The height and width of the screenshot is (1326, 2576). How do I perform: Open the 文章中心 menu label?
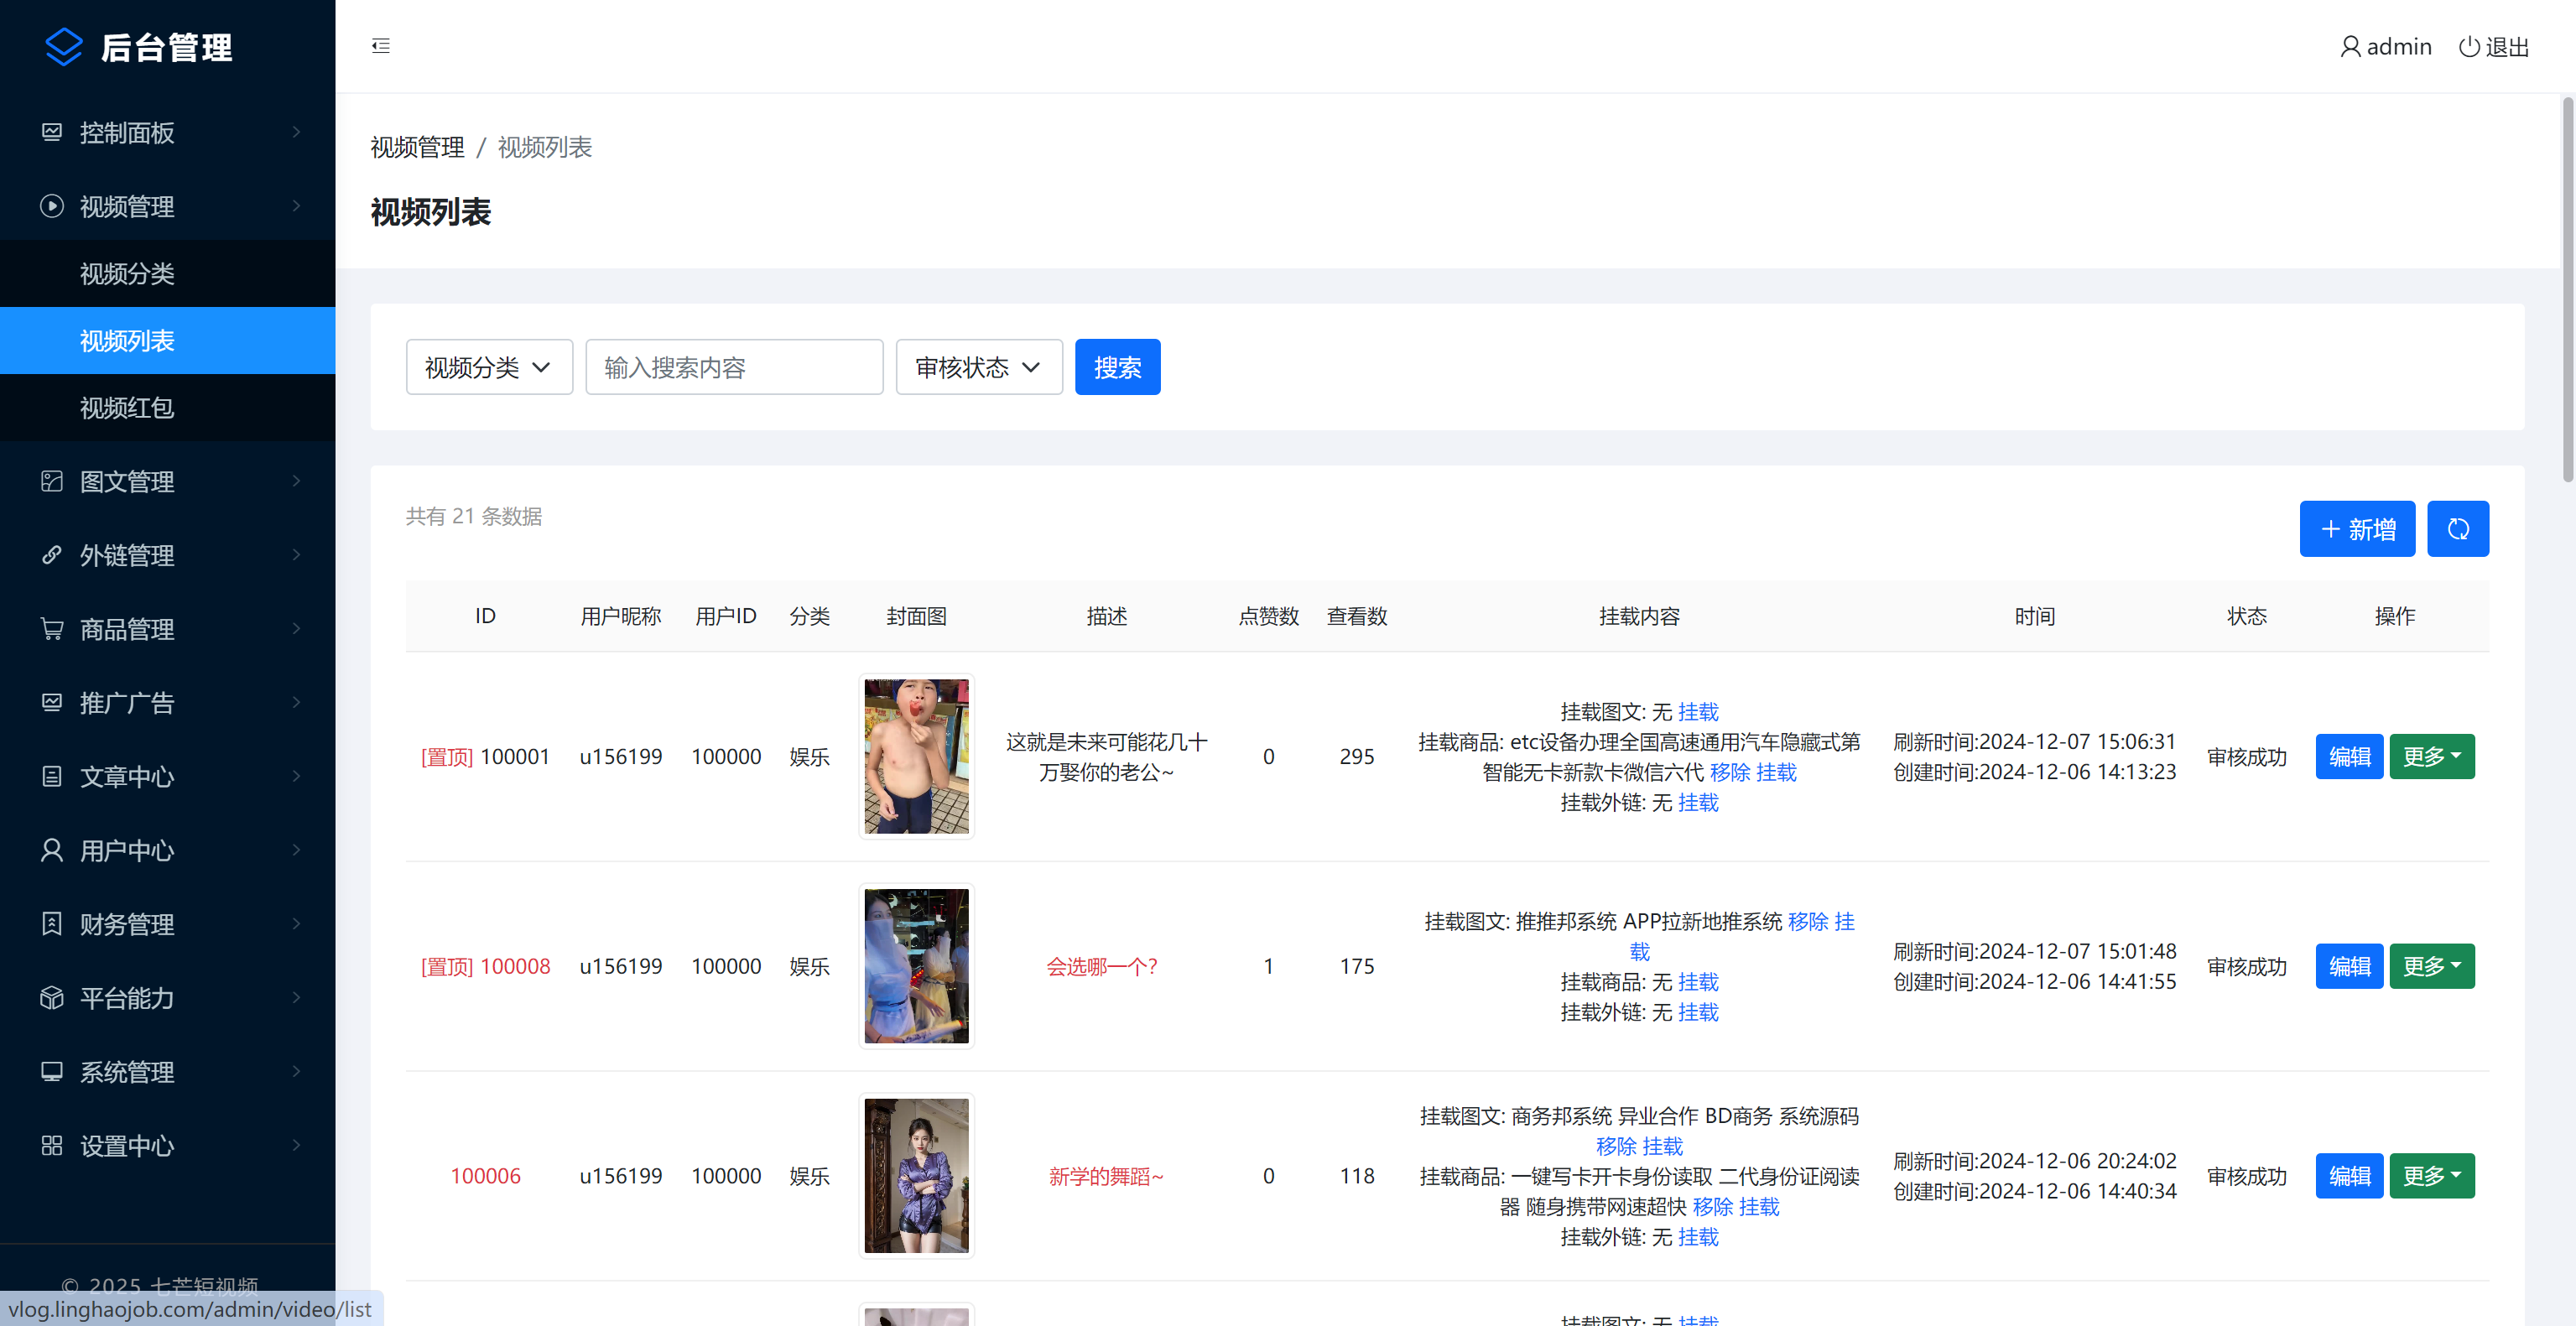click(x=127, y=776)
